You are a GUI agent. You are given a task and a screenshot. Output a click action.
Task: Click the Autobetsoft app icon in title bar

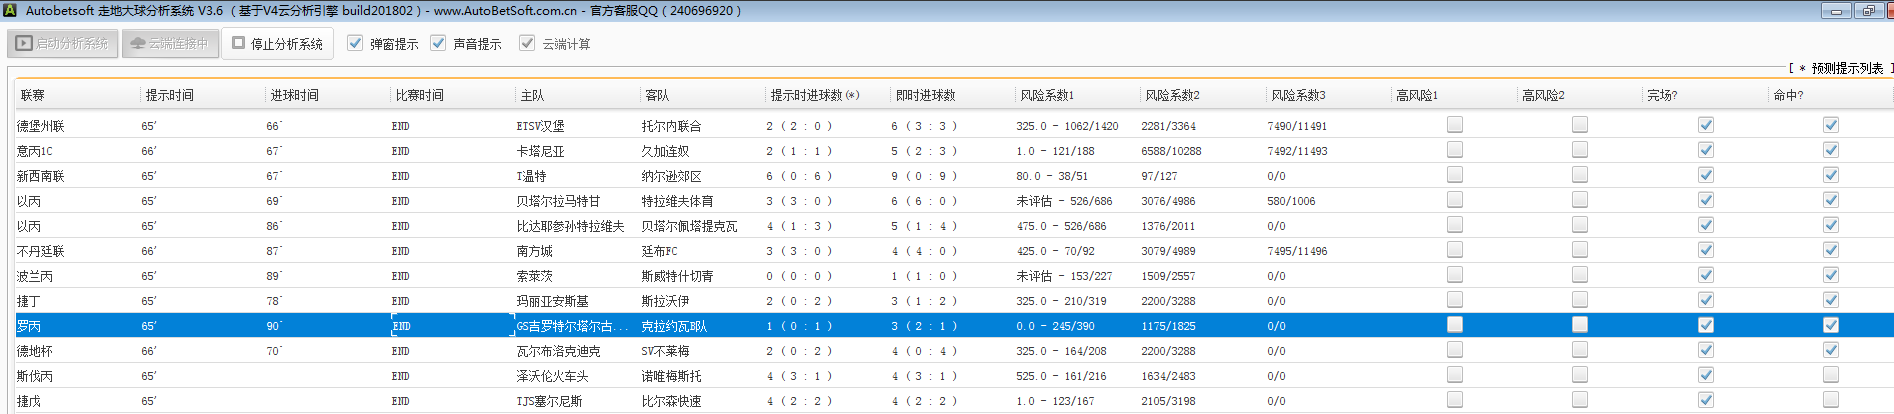tap(10, 11)
